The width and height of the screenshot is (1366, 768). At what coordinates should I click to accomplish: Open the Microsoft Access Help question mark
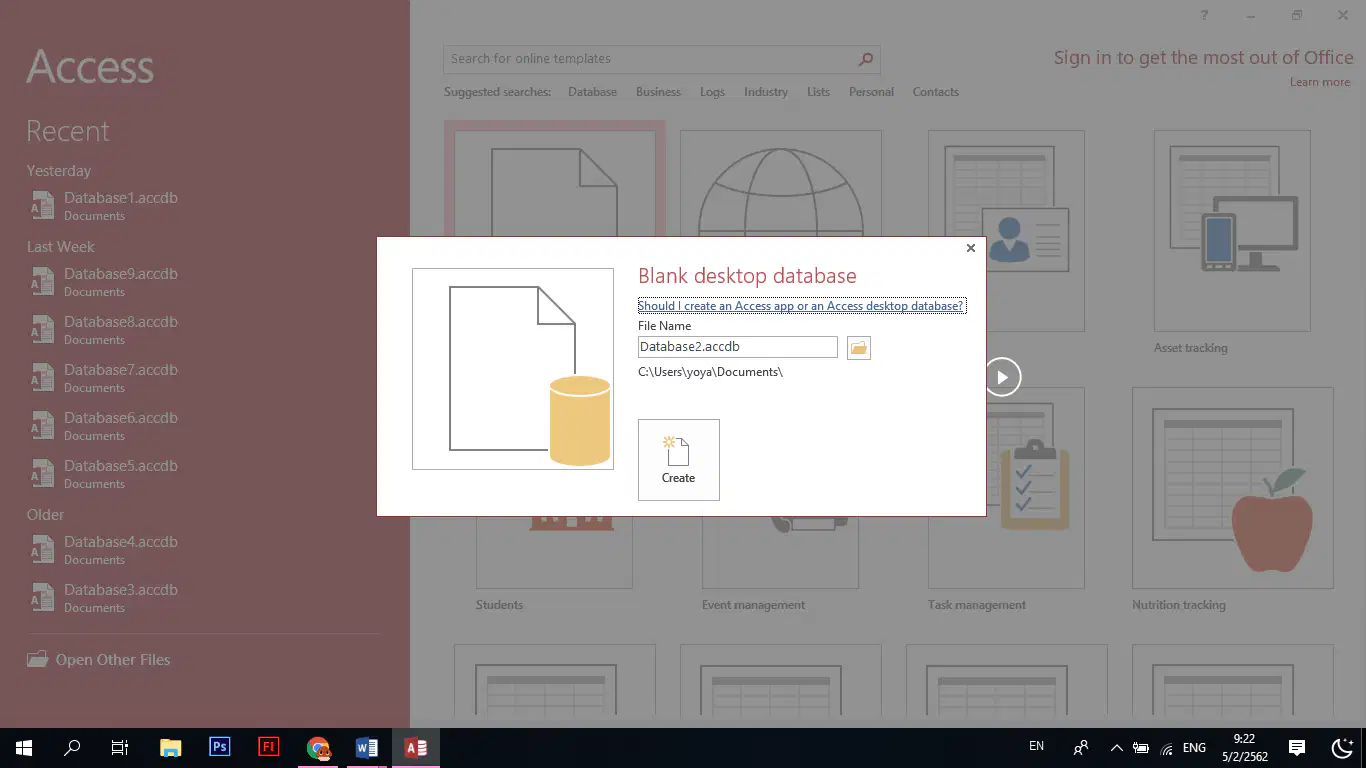pos(1205,15)
